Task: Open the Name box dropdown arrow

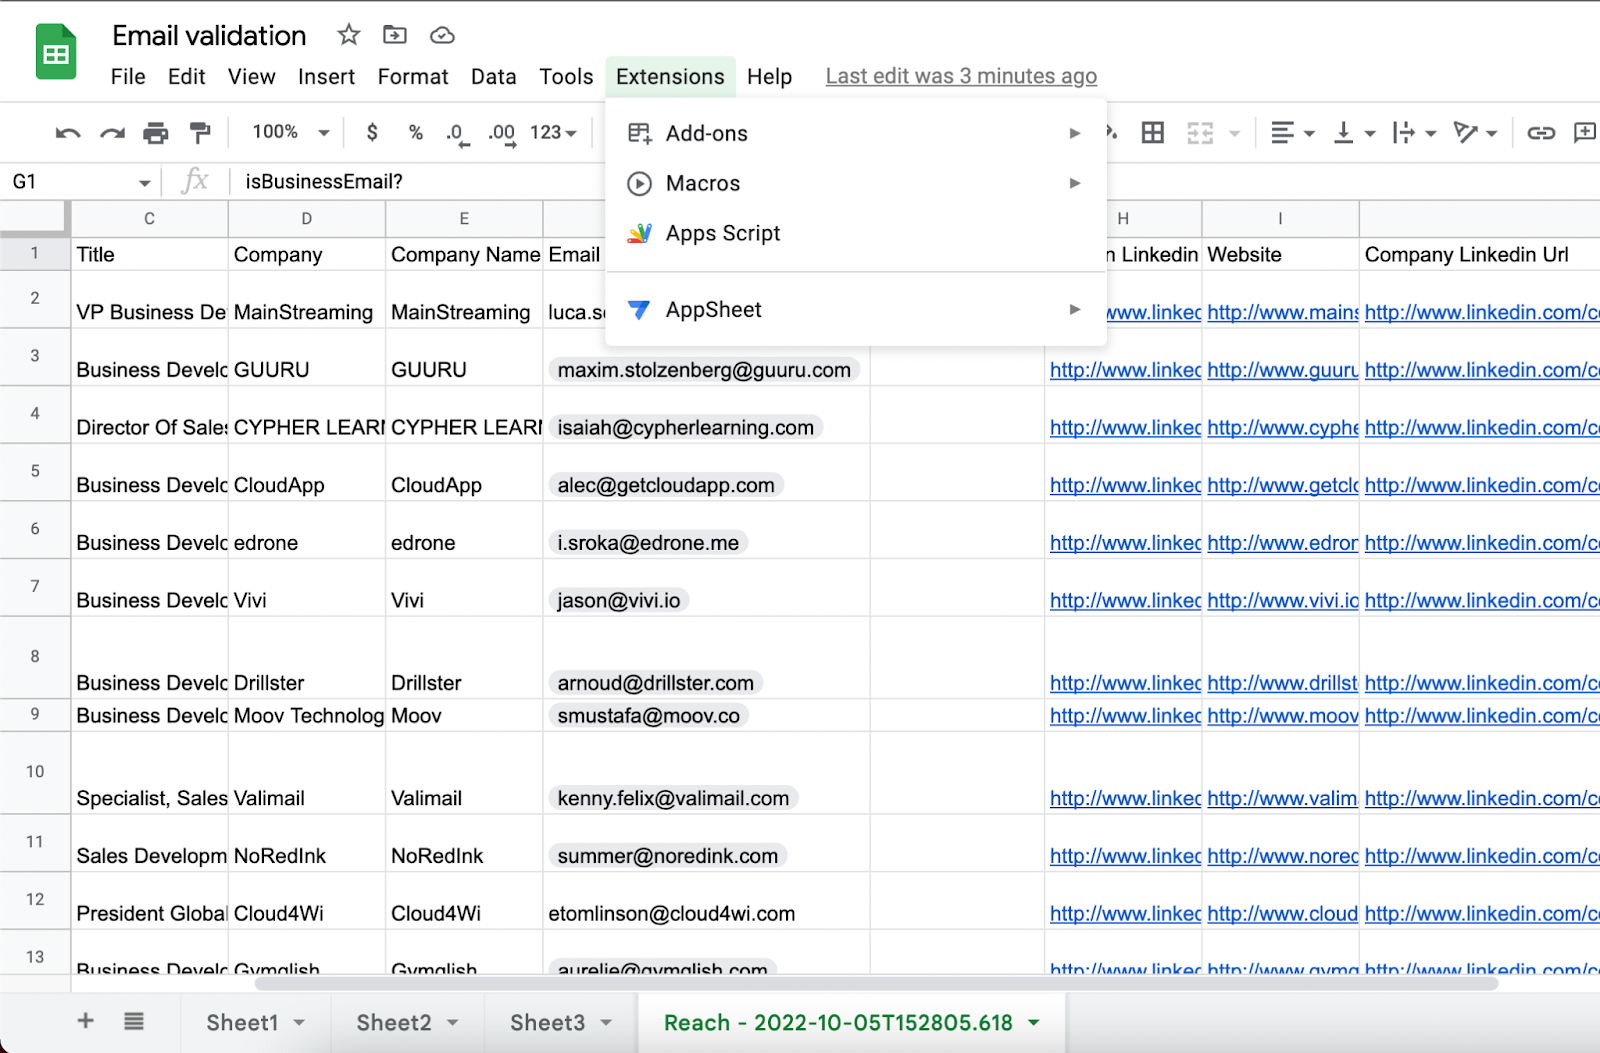Action: pyautogui.click(x=145, y=183)
